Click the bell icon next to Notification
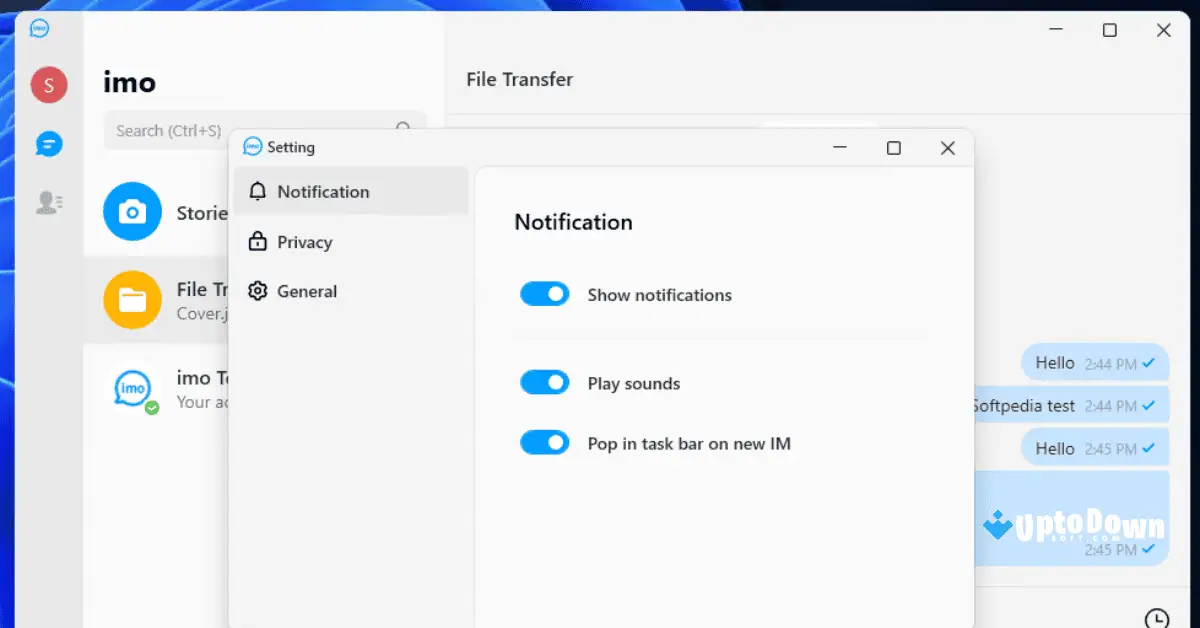The width and height of the screenshot is (1200, 628). click(260, 191)
